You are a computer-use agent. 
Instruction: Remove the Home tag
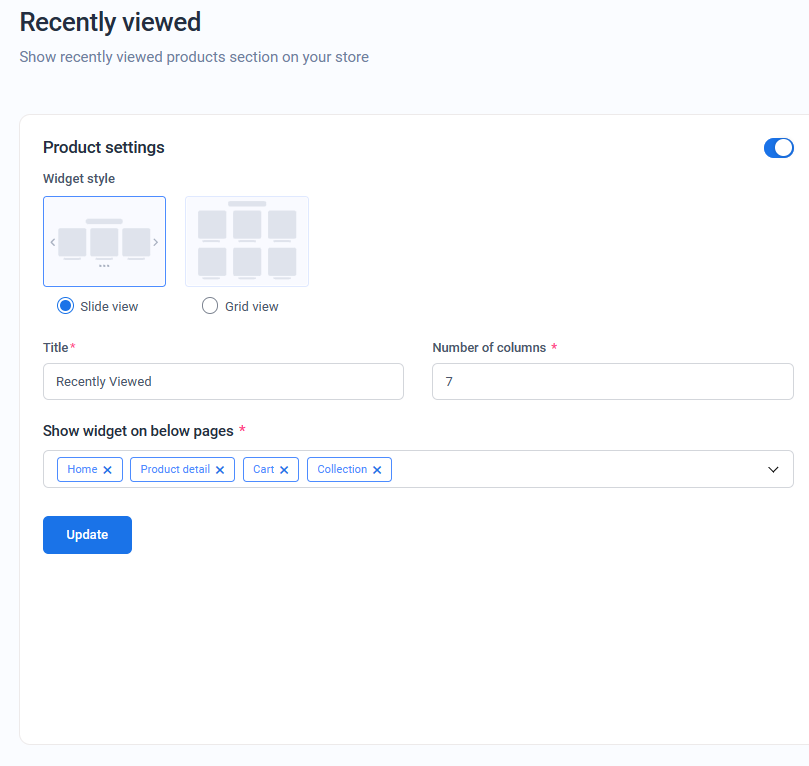[107, 470]
